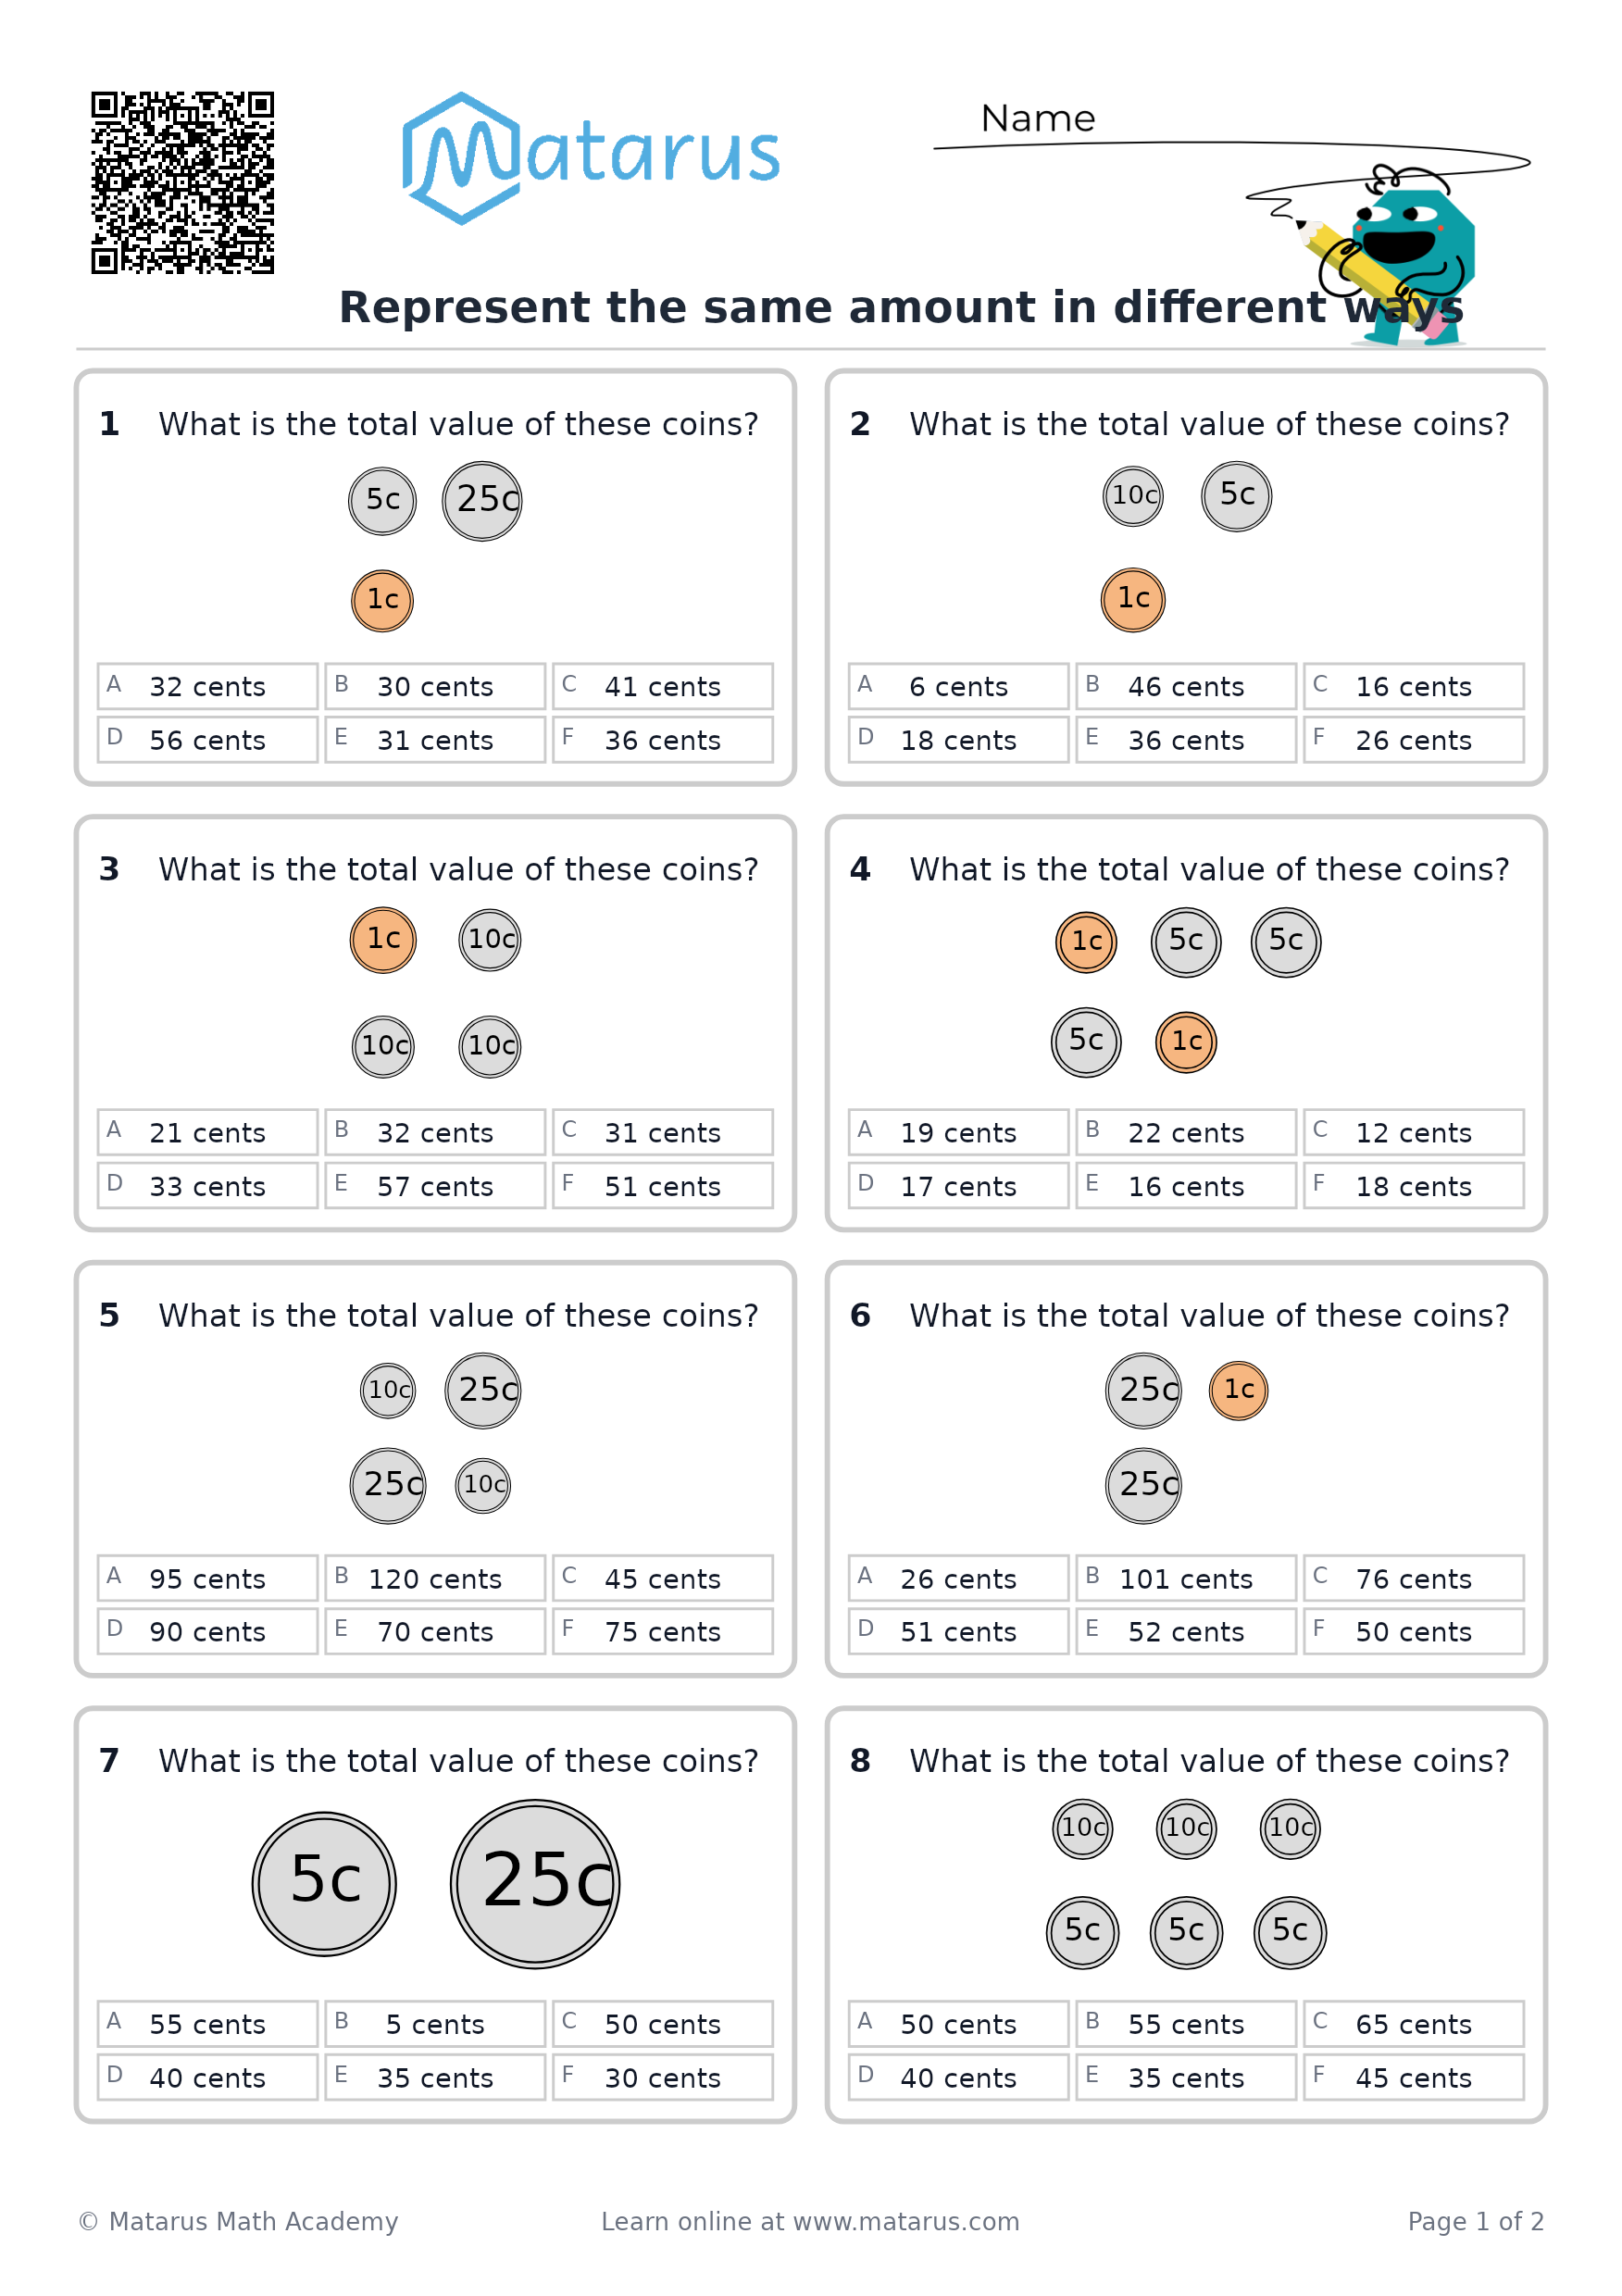Click the Page 1 of 2 indicator
Image resolution: width=1622 pixels, height=2296 pixels.
click(1475, 2221)
